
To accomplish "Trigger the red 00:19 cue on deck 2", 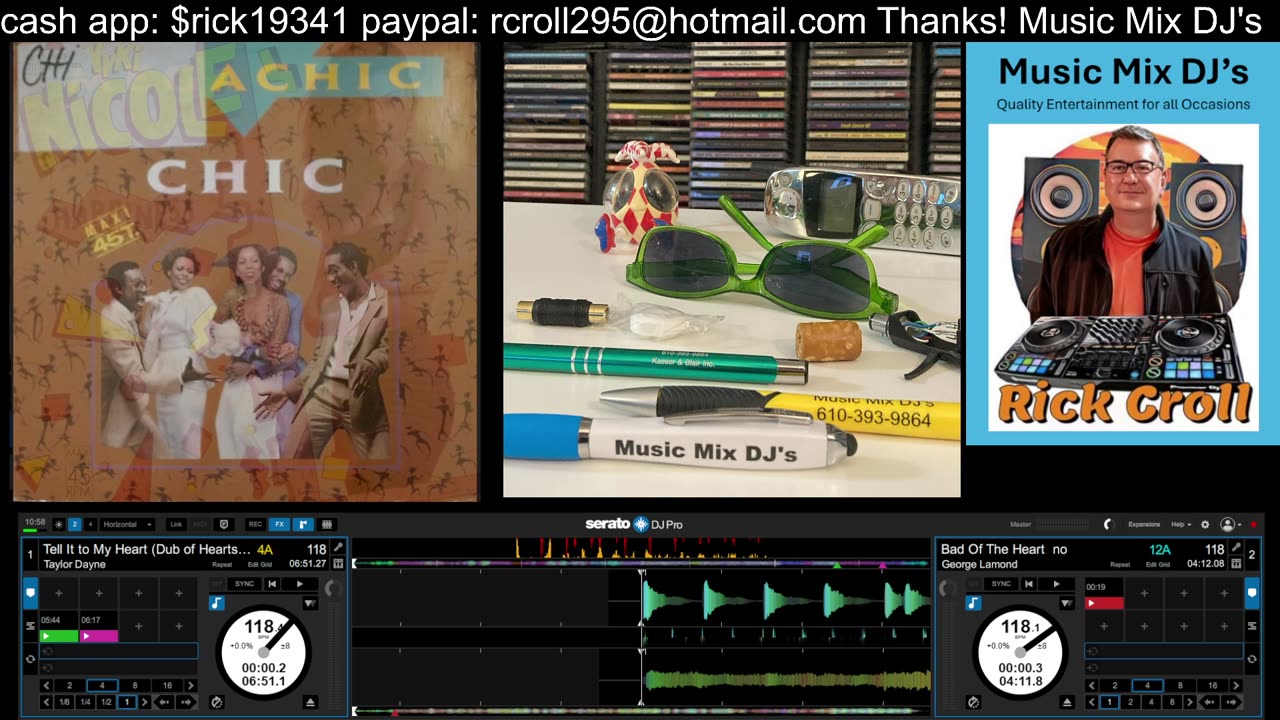I will click(x=1105, y=595).
